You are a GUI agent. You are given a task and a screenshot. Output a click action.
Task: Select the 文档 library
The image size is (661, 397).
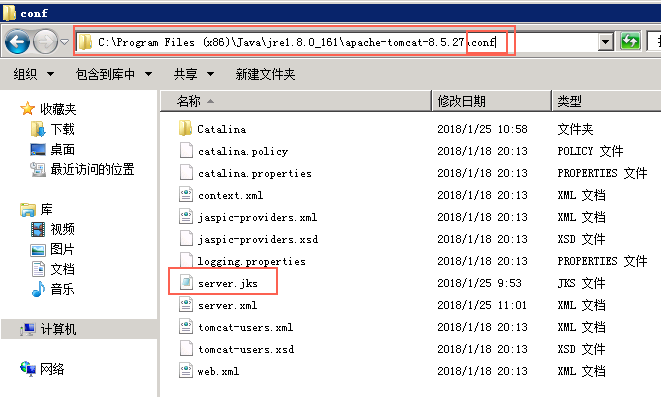62,269
